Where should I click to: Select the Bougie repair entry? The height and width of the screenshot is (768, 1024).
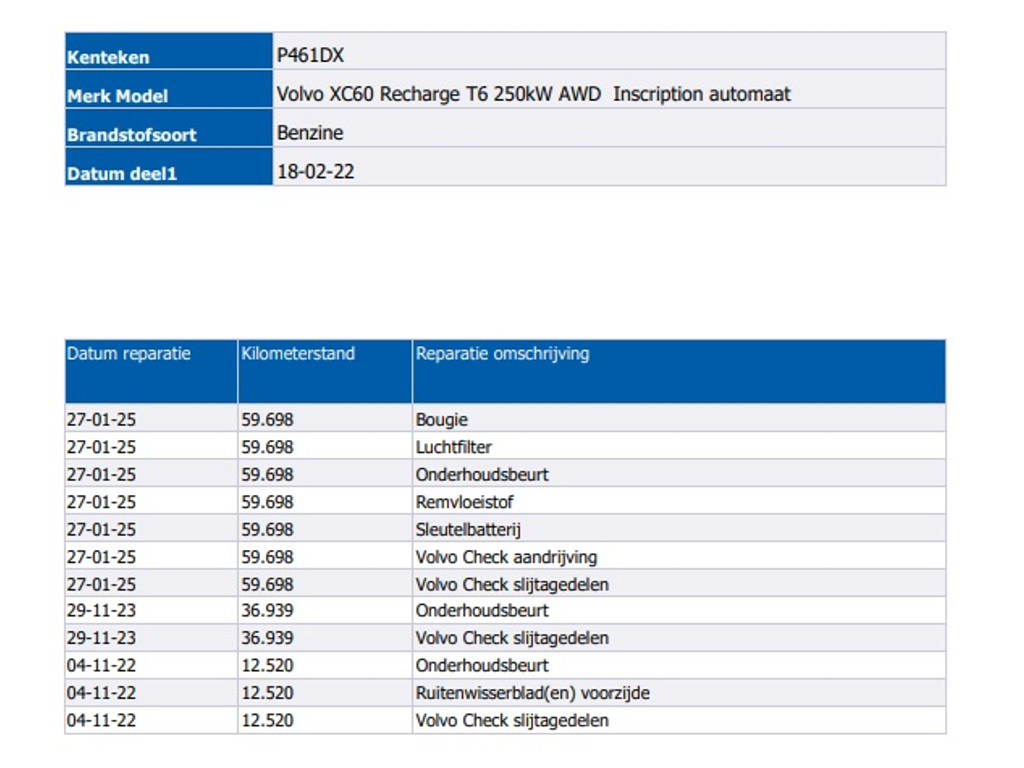click(x=441, y=420)
